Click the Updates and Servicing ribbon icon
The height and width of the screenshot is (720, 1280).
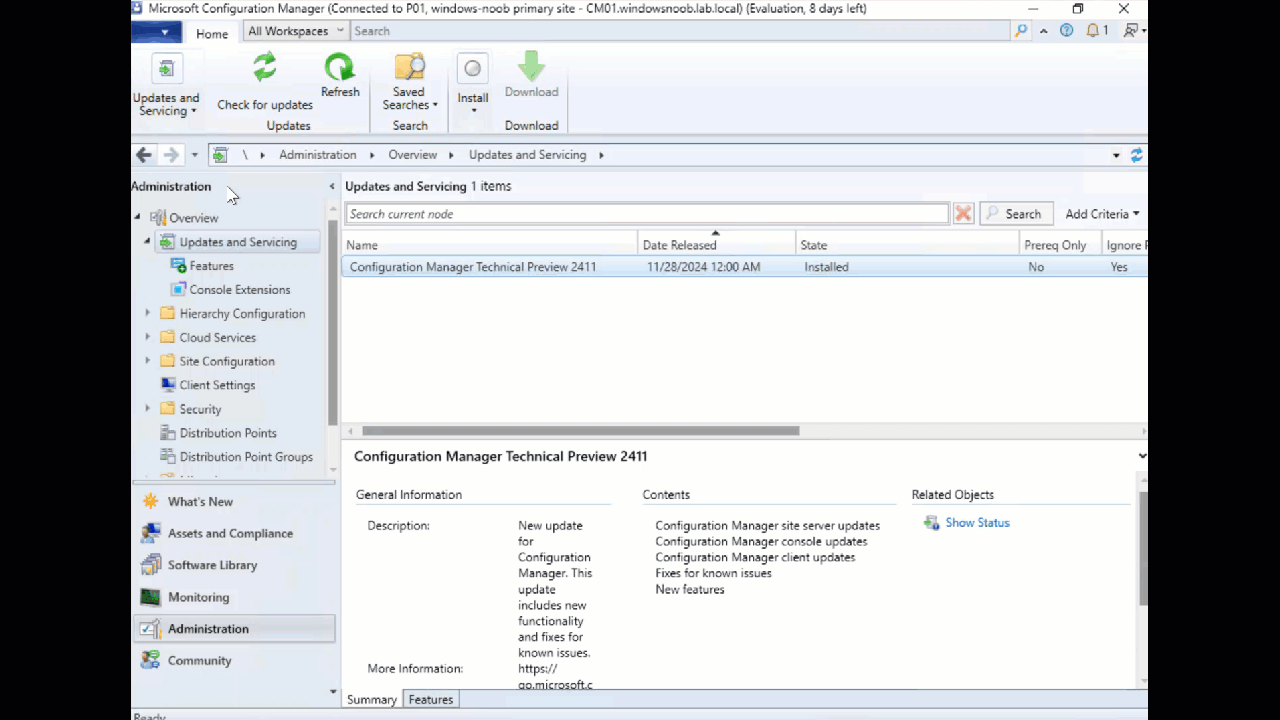(166, 70)
